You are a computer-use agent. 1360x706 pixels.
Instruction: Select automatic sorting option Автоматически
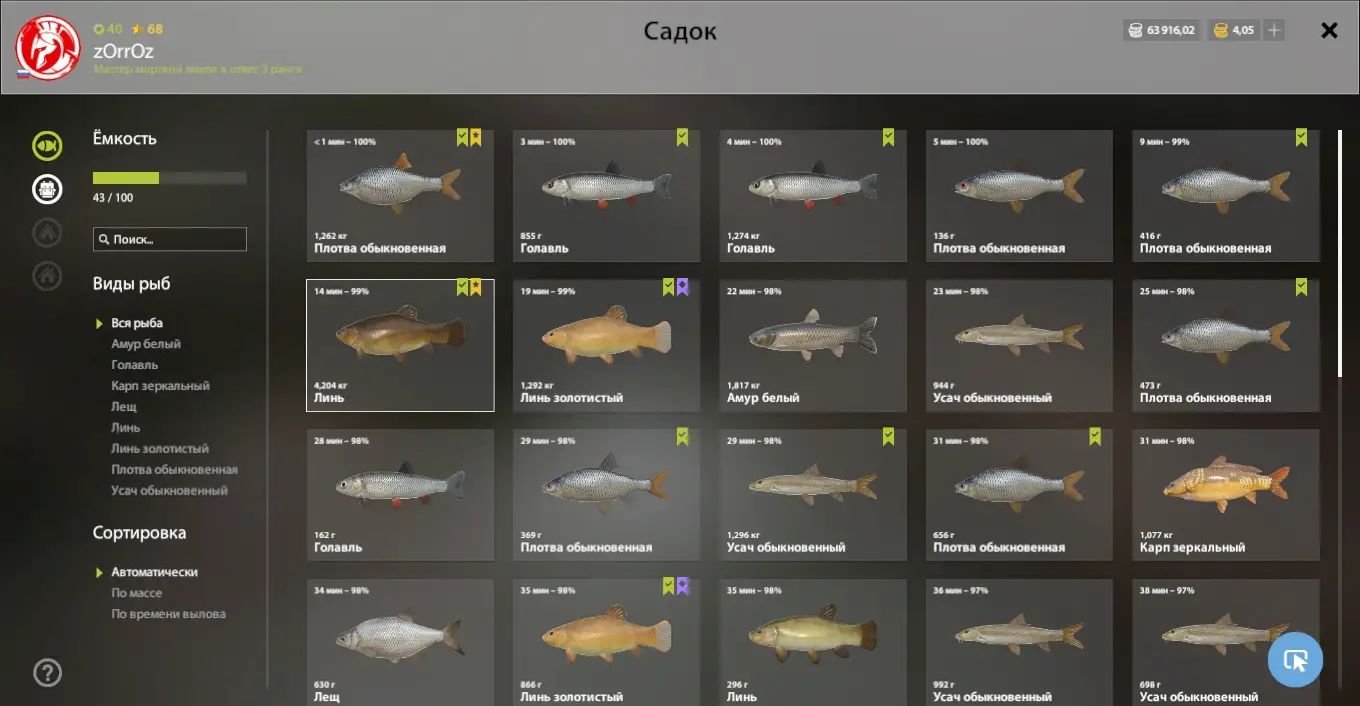pyautogui.click(x=154, y=572)
